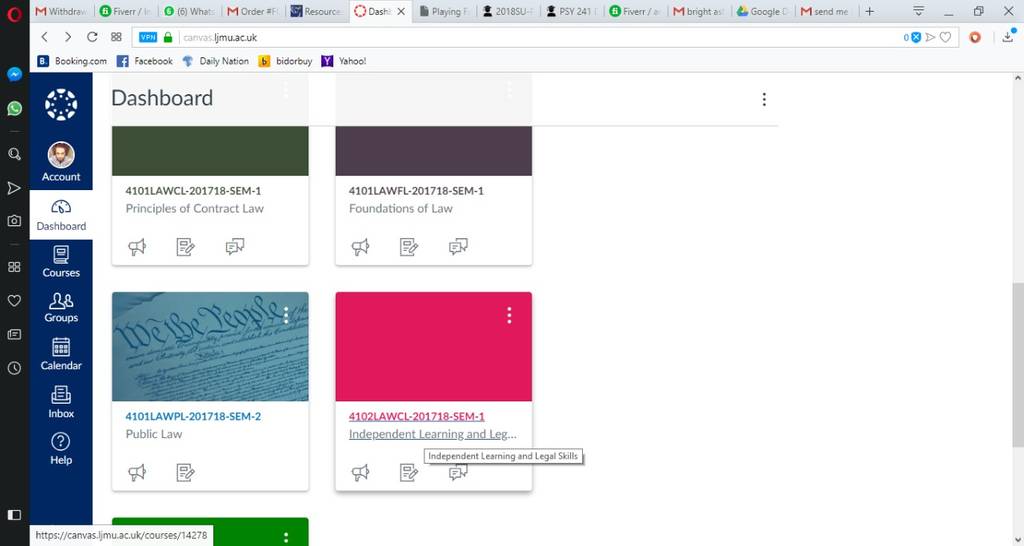Viewport: 1024px width, 546px height.
Task: Open Assignments icon on Foundations of Law card
Action: click(409, 247)
